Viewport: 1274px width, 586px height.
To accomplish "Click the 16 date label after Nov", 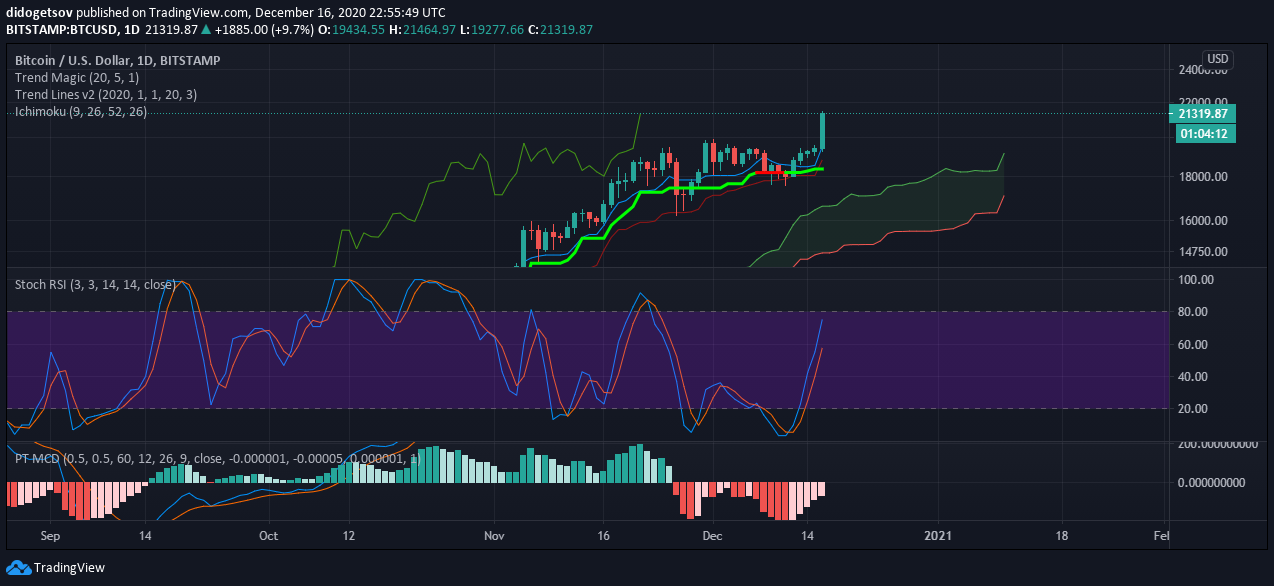I will (603, 535).
